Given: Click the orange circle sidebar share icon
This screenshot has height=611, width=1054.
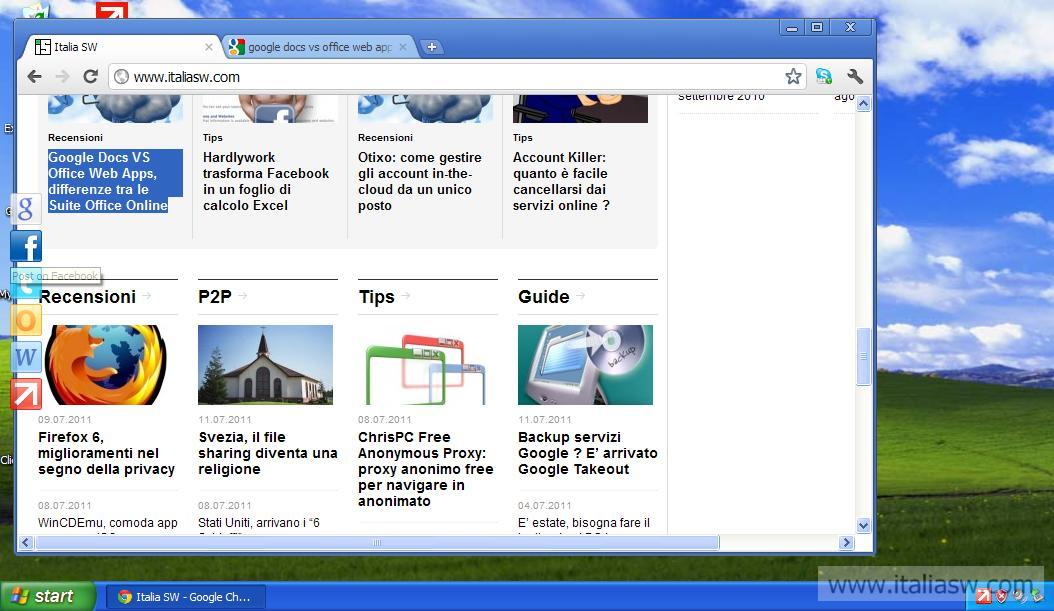Looking at the screenshot, I should (x=26, y=320).
